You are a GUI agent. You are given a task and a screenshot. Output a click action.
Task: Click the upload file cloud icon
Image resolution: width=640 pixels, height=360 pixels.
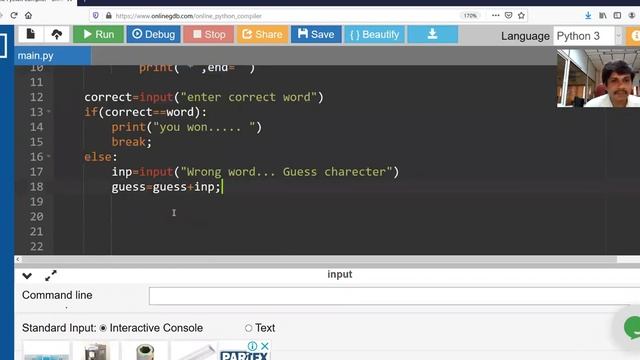click(x=57, y=34)
